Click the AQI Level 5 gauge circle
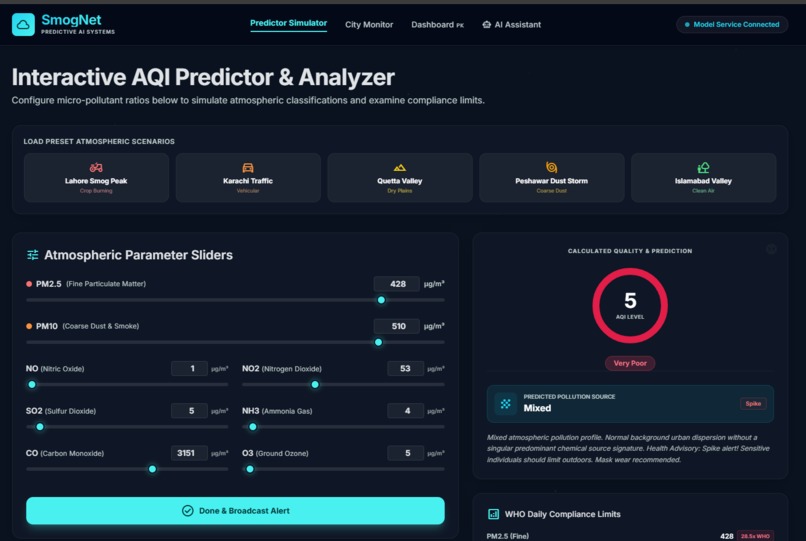 [630, 305]
